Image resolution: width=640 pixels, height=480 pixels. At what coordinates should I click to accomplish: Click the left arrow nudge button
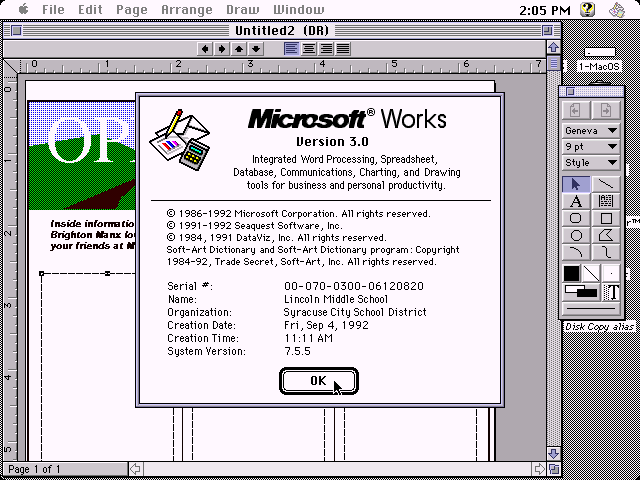(x=205, y=49)
